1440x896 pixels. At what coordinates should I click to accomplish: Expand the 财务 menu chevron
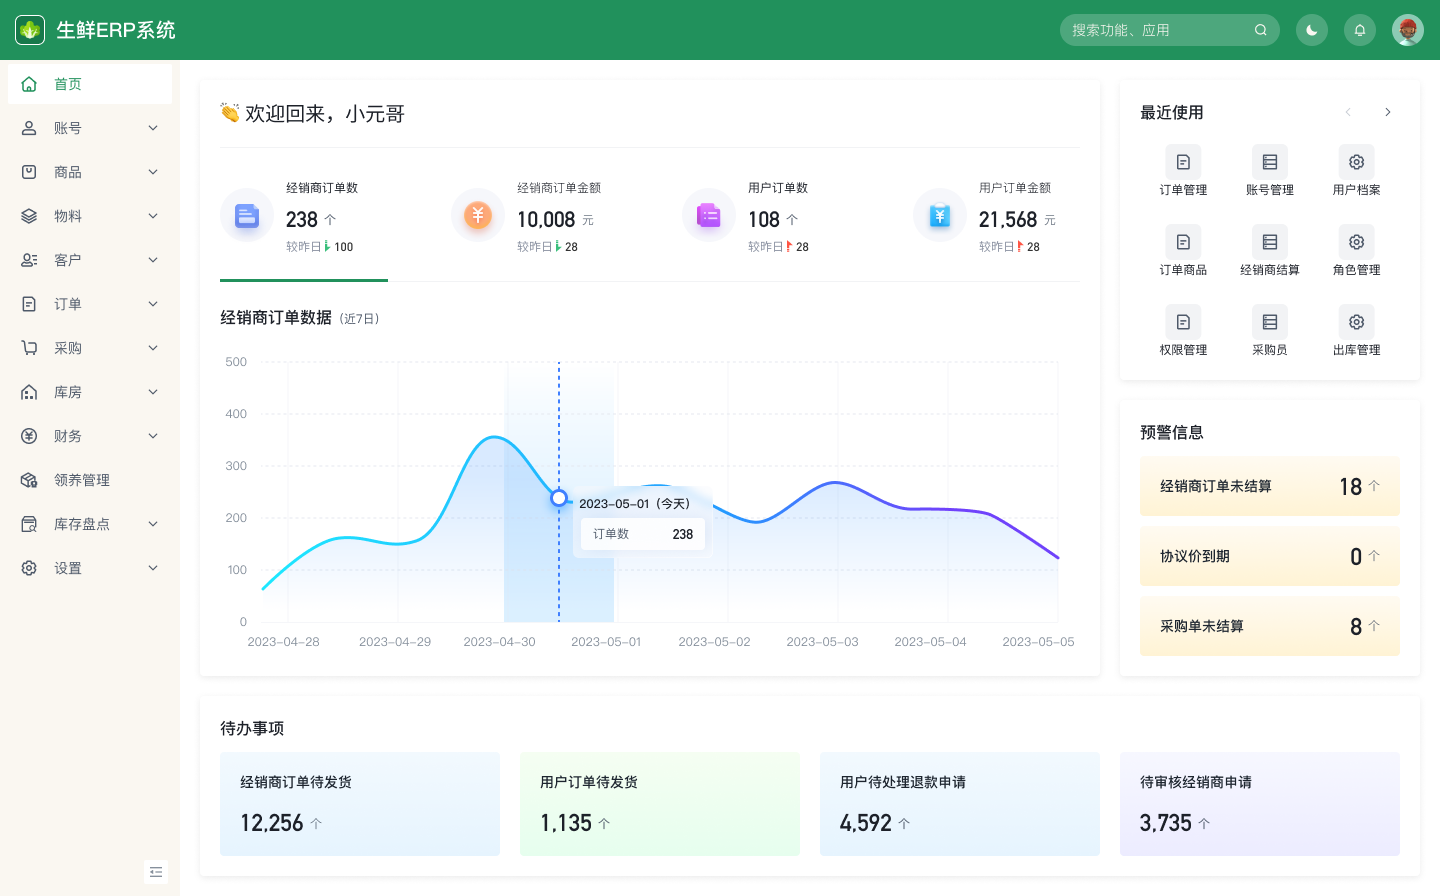153,436
